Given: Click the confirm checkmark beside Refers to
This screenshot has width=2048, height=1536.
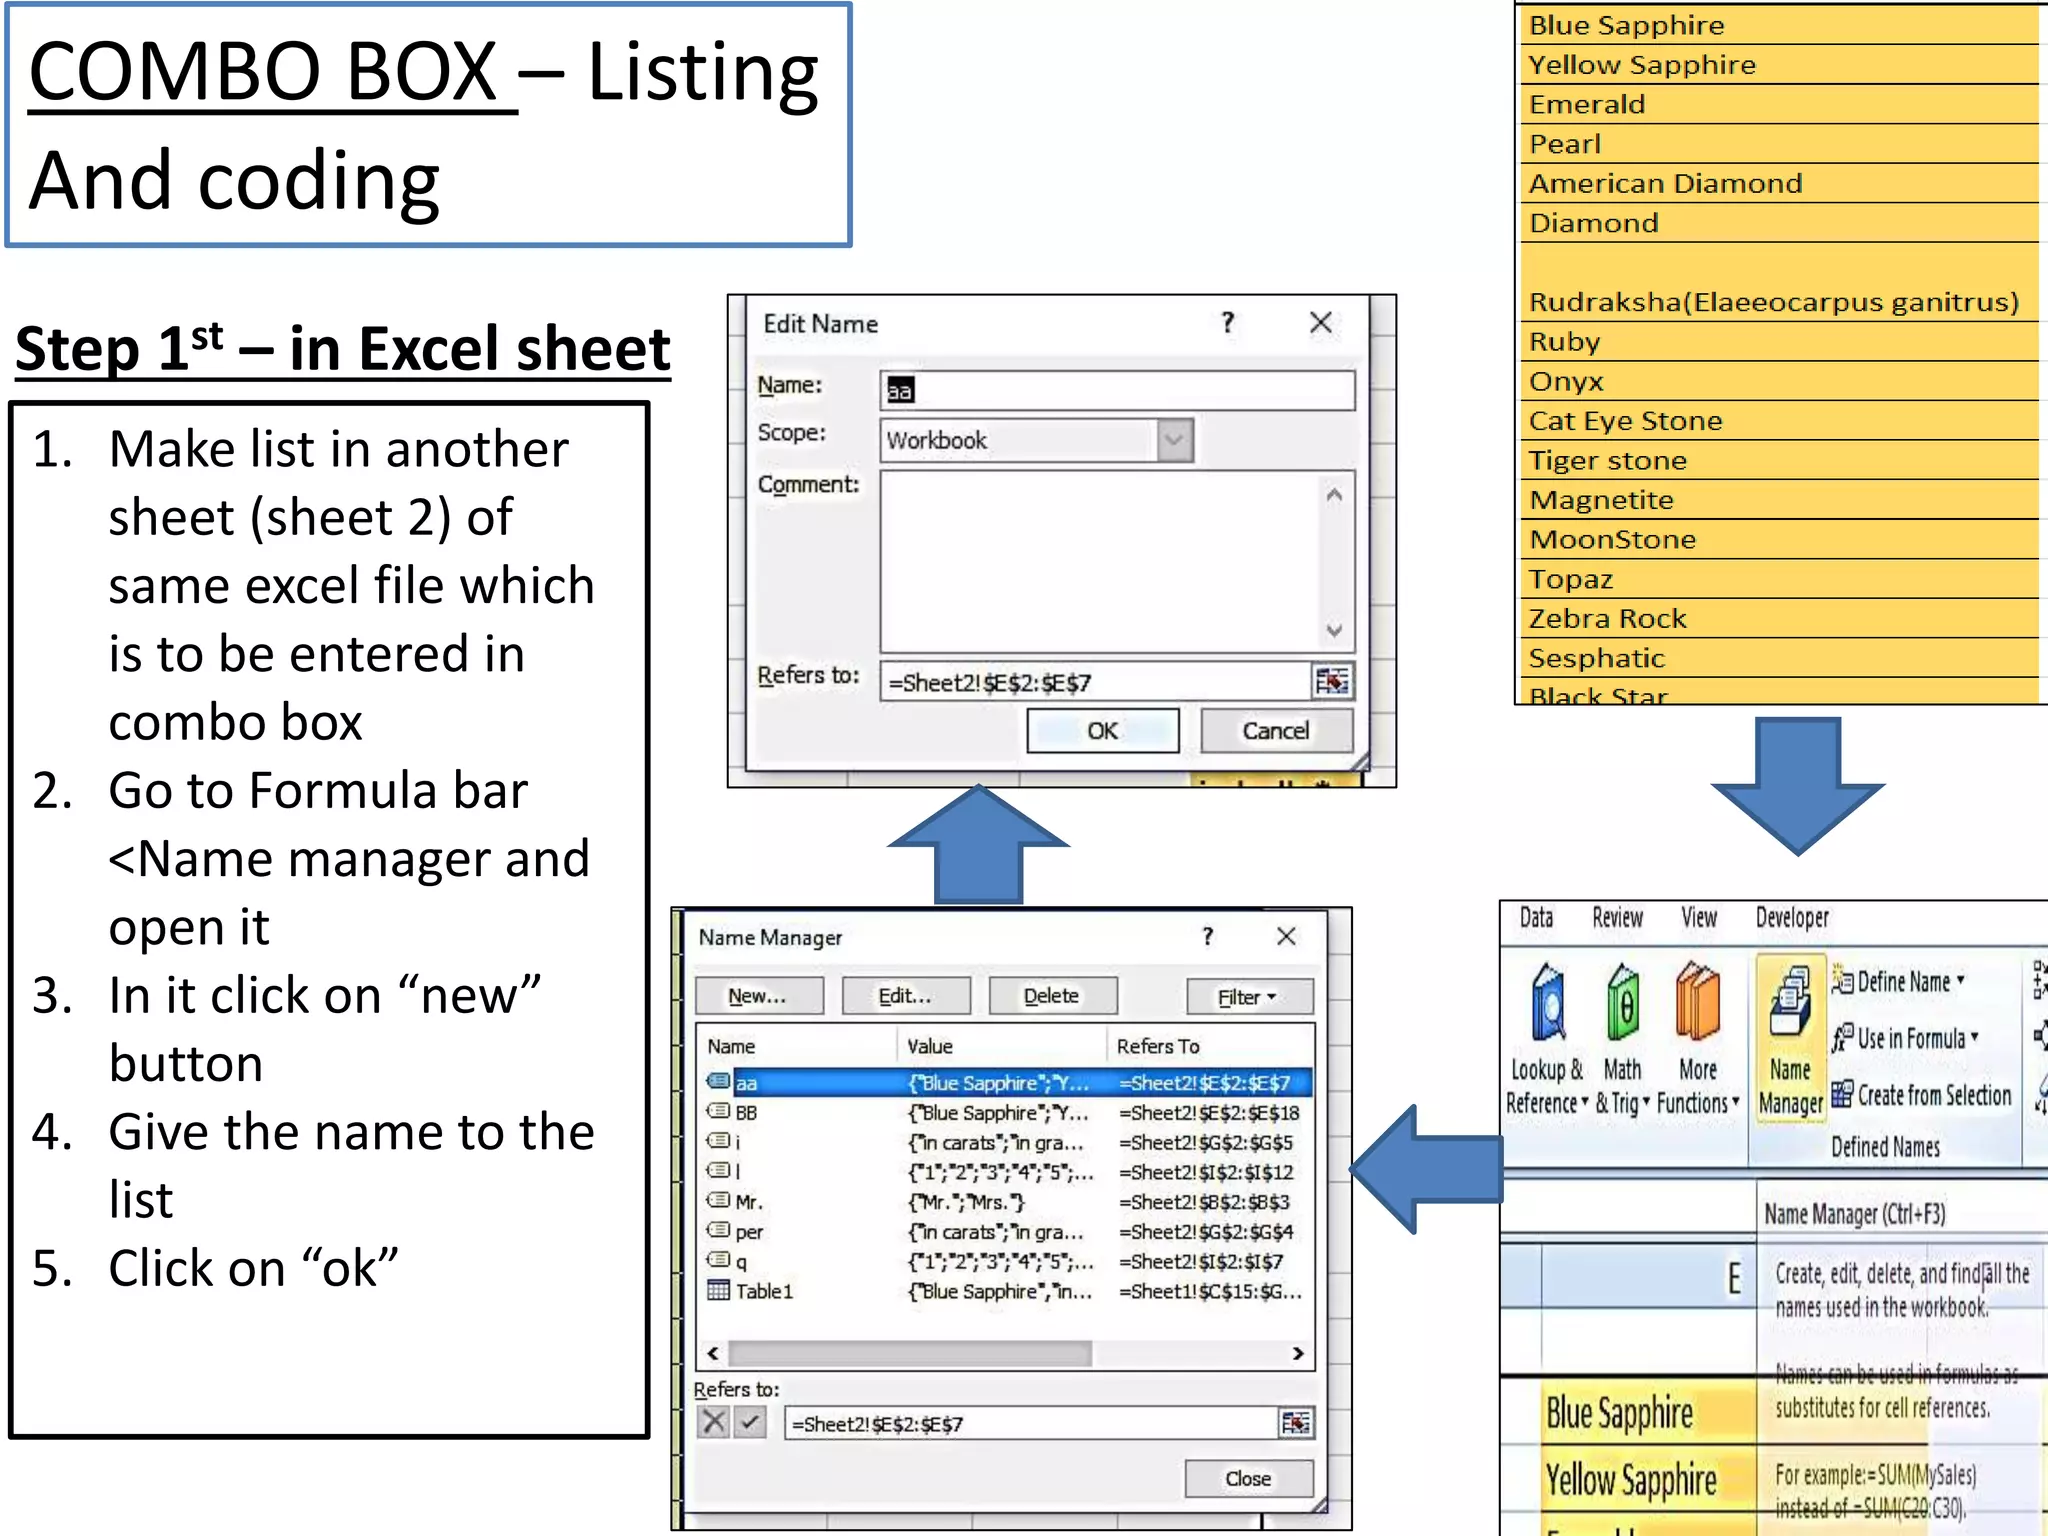Looking at the screenshot, I should (750, 1422).
